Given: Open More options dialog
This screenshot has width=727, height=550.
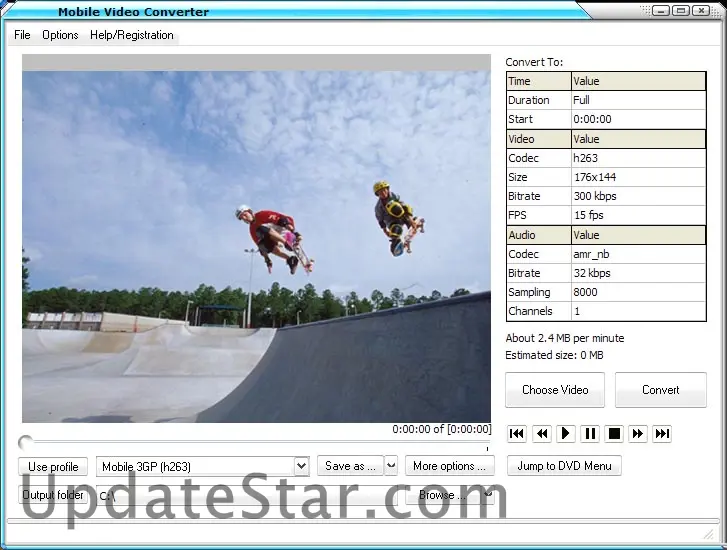Looking at the screenshot, I should 449,466.
